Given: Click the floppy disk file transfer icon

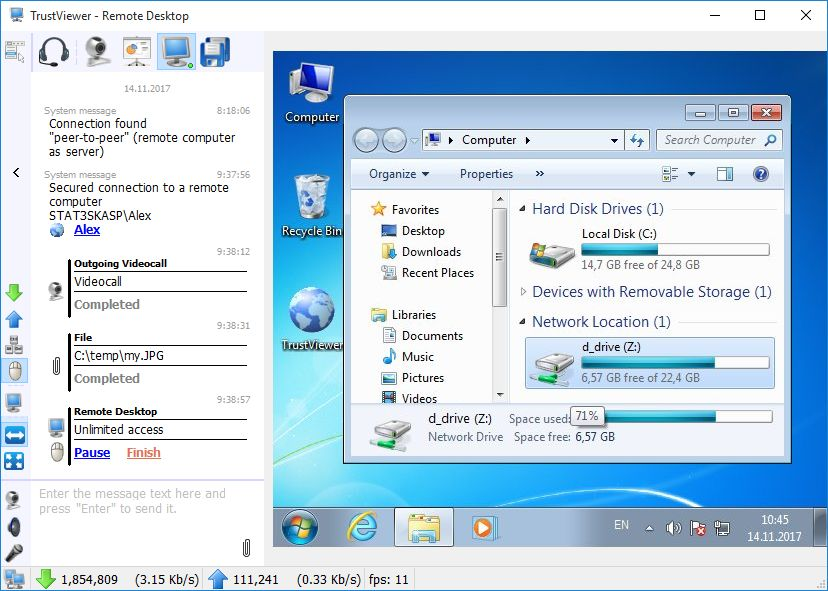Looking at the screenshot, I should pos(215,51).
